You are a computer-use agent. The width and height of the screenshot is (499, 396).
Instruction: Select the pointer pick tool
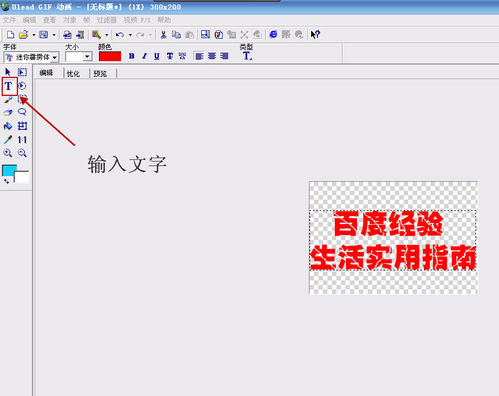[8, 72]
